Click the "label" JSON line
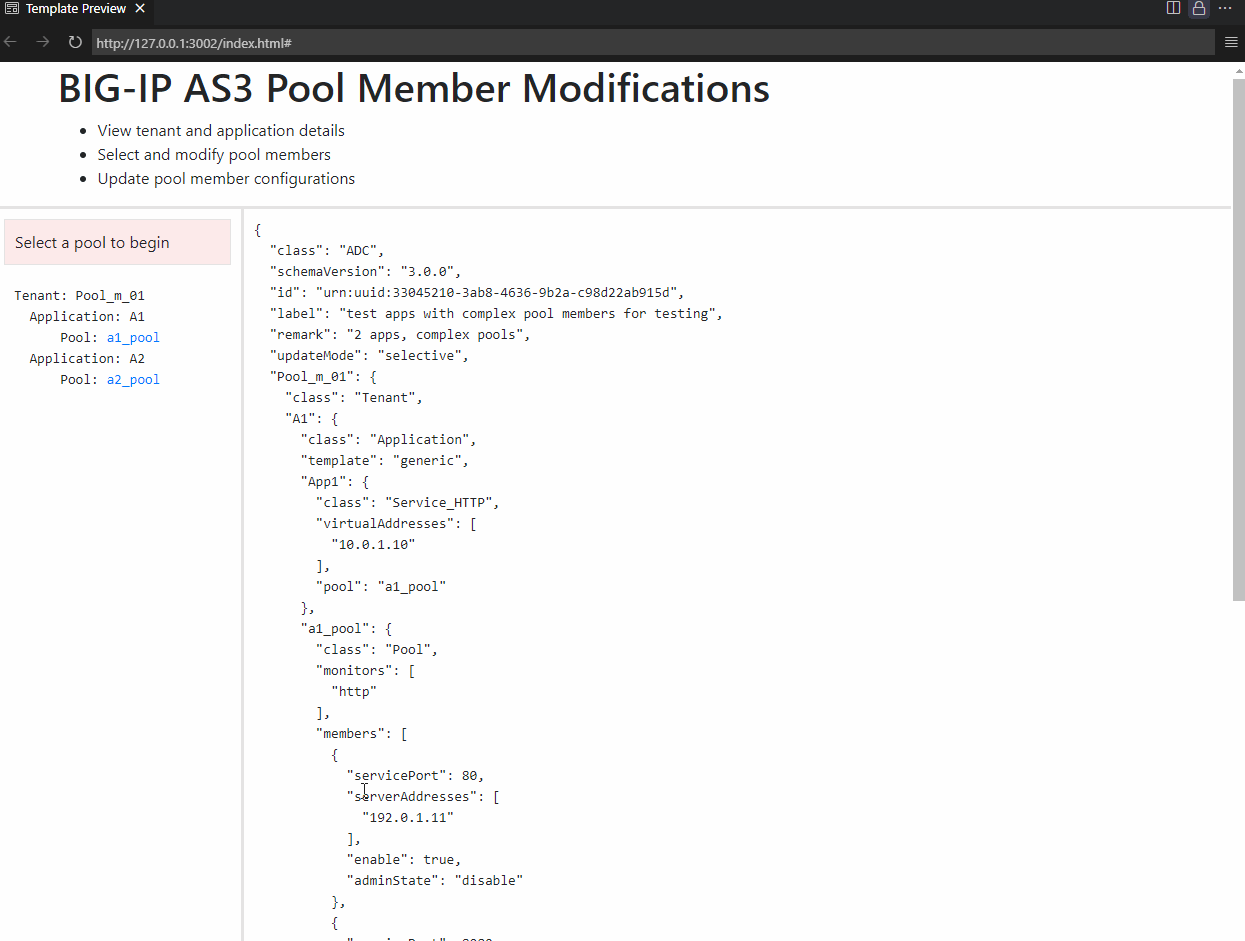The height and width of the screenshot is (941, 1245). click(x=496, y=314)
